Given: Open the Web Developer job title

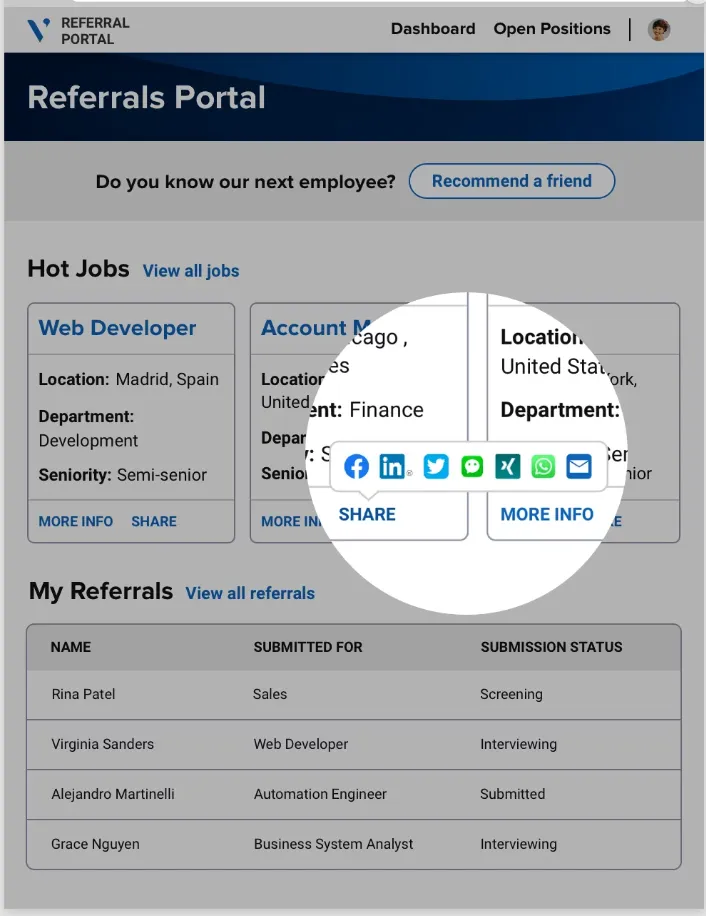Looking at the screenshot, I should (117, 328).
